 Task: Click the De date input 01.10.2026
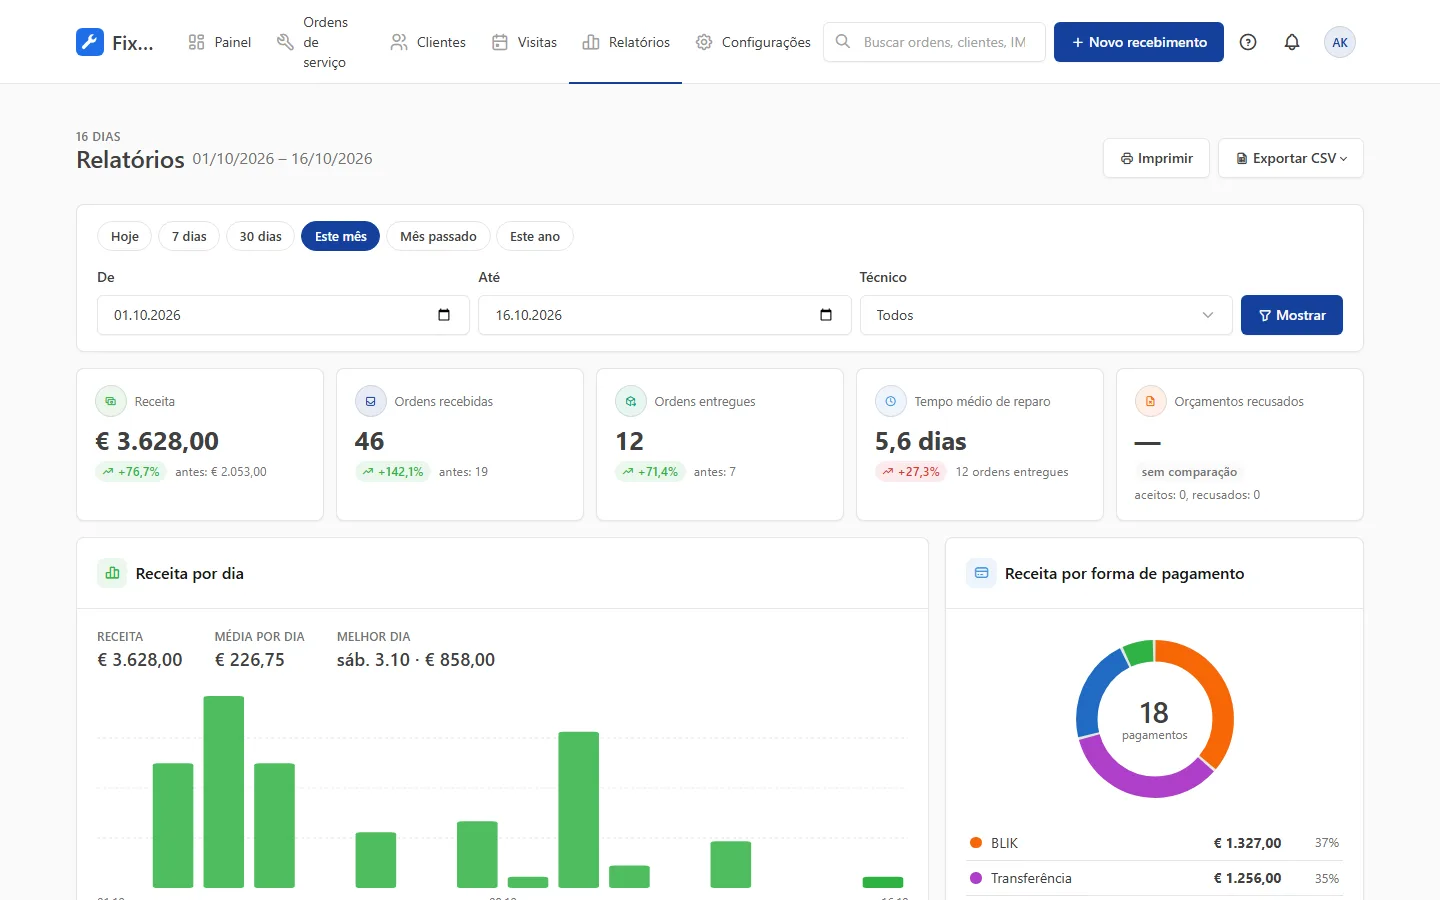283,315
